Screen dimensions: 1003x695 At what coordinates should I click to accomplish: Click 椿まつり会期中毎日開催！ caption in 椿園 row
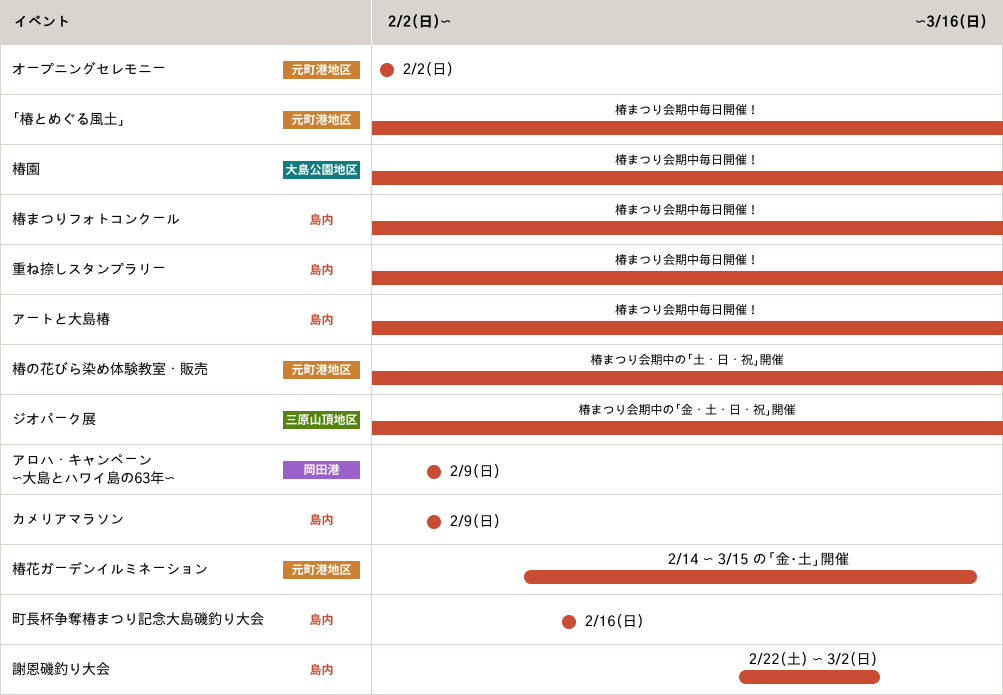click(x=686, y=159)
